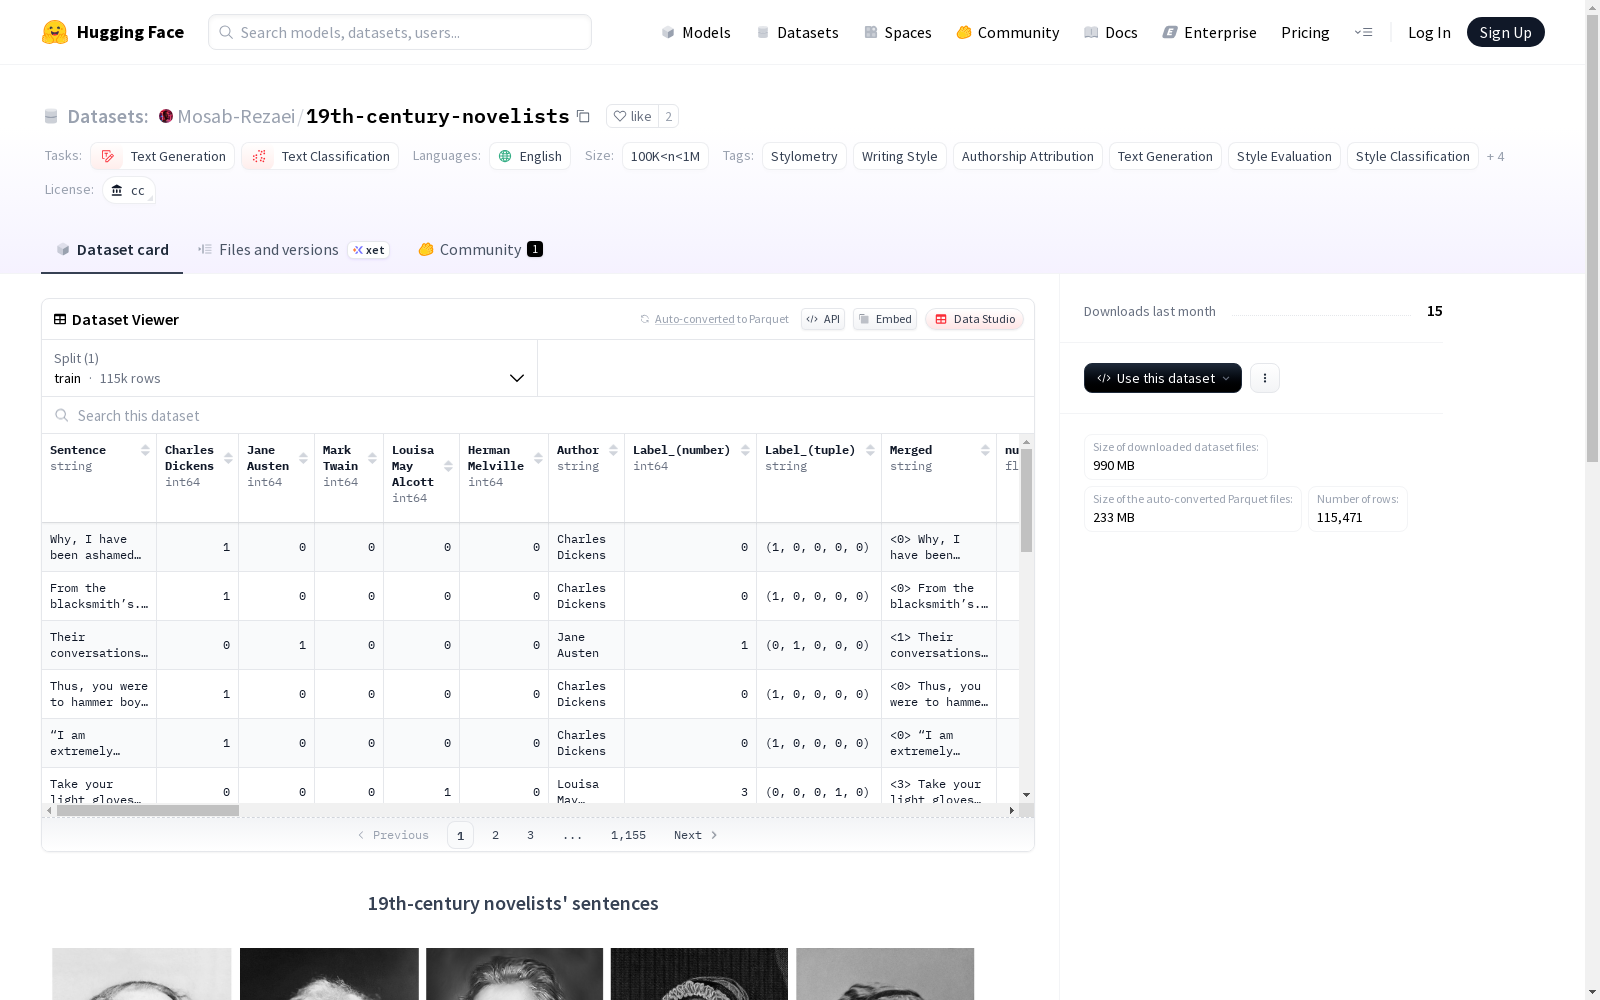Screen dimensions: 1600x1000
Task: Sort the Charles Dickens column
Action: 228,458
